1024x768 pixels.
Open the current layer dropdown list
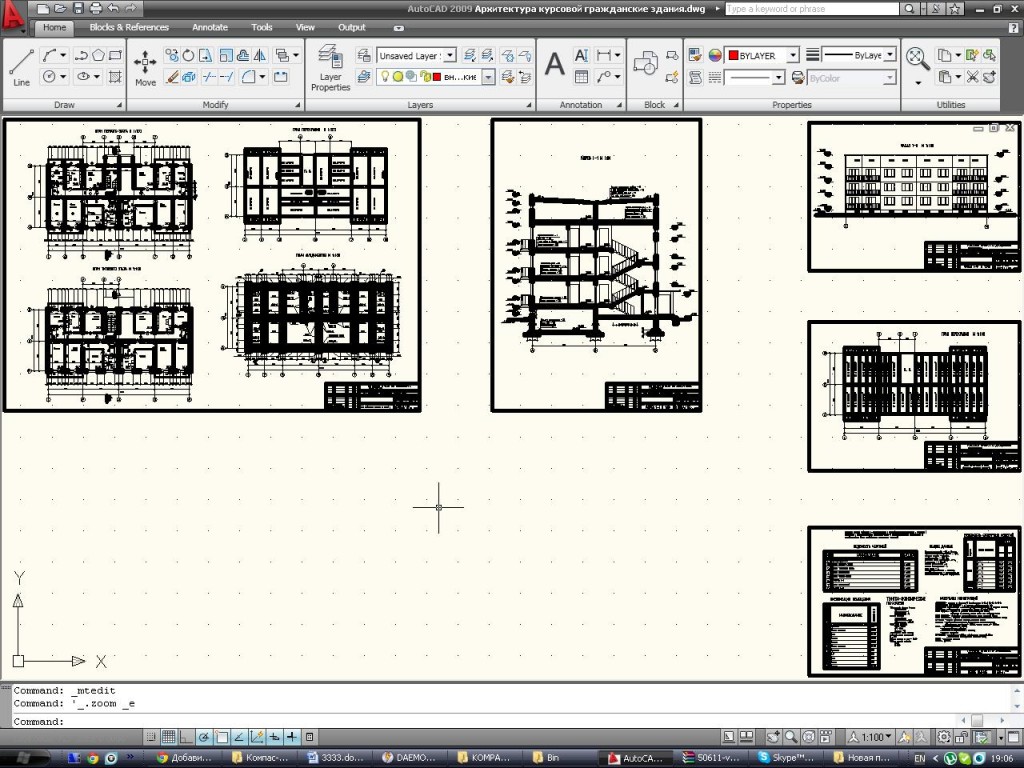488,77
